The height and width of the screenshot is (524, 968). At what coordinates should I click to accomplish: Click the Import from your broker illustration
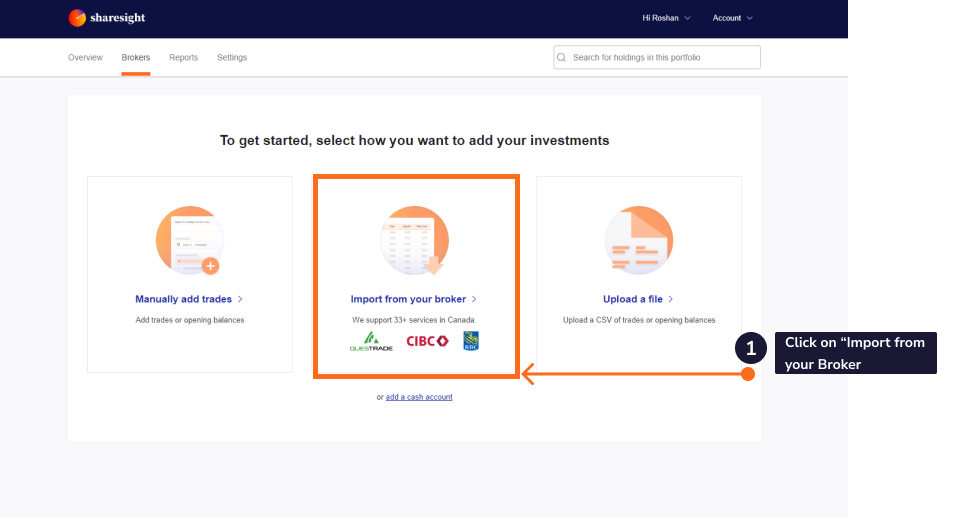414,240
